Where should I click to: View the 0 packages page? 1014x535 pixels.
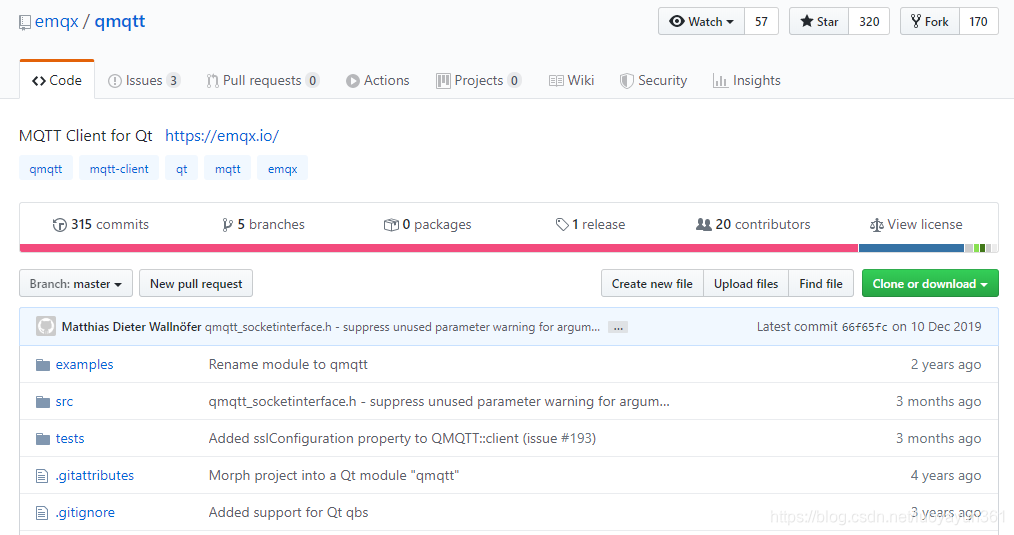click(x=427, y=224)
